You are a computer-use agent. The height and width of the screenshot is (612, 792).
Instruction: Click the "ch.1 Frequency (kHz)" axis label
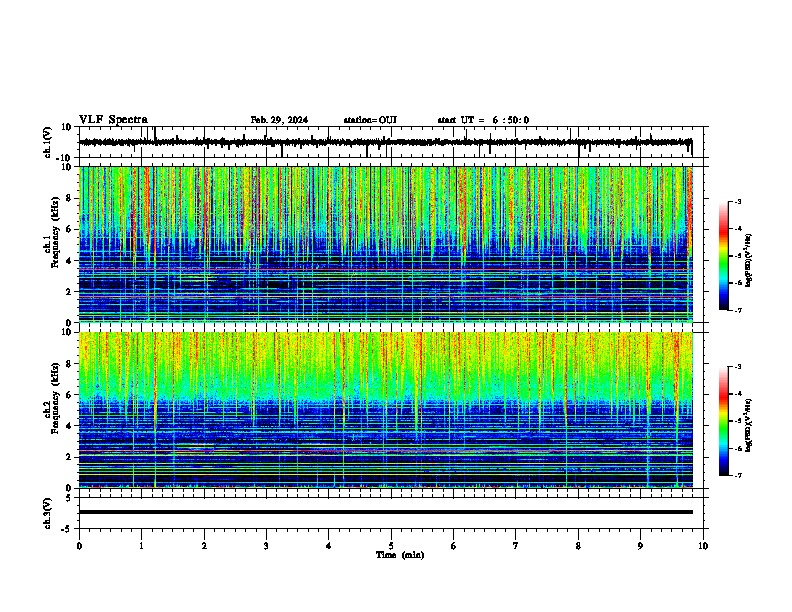click(51, 231)
